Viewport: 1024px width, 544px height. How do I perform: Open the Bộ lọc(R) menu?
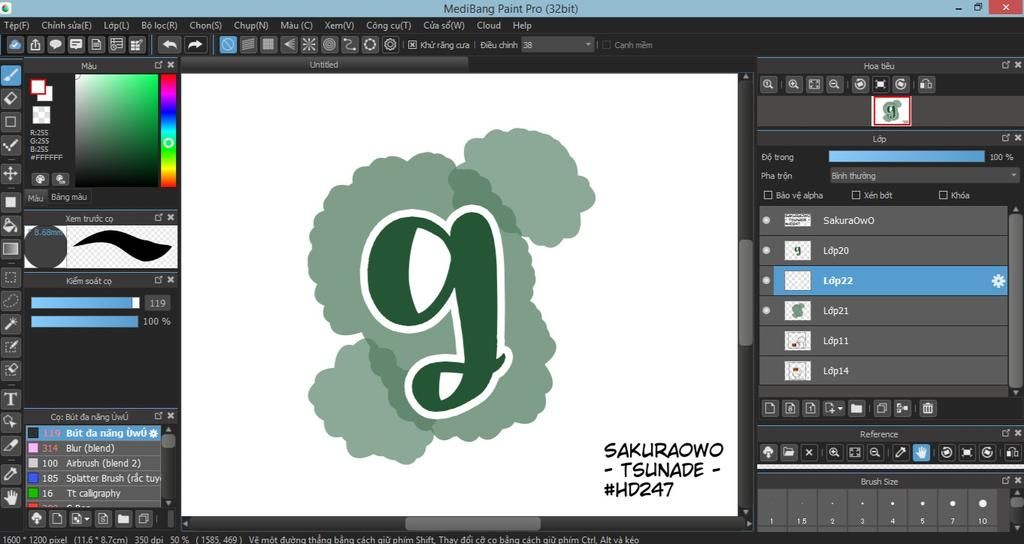click(159, 25)
